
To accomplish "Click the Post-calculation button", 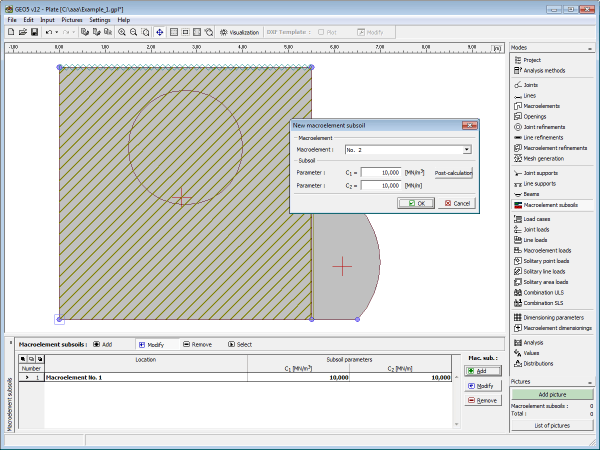I will [x=452, y=172].
